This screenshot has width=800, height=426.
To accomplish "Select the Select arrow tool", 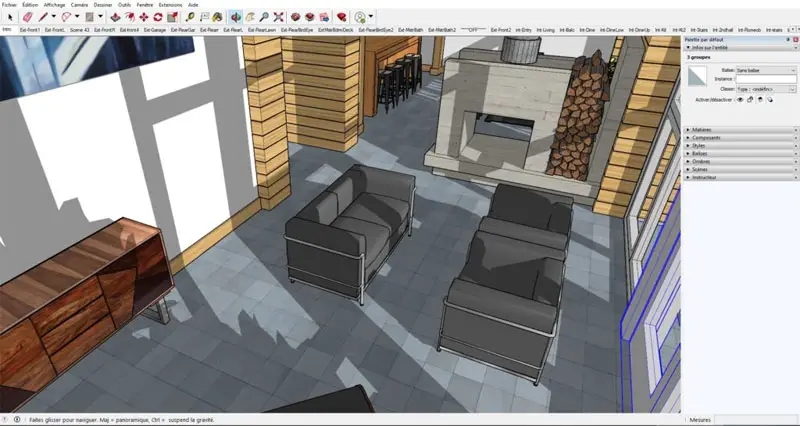I will [10, 17].
